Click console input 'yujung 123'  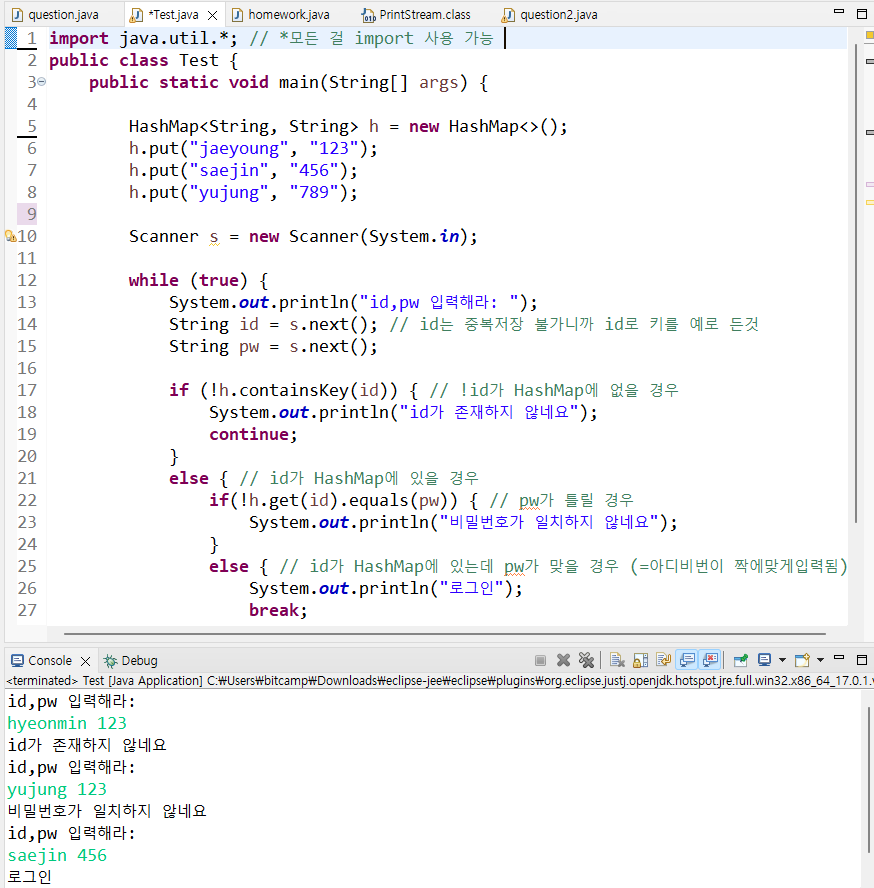pyautogui.click(x=57, y=789)
